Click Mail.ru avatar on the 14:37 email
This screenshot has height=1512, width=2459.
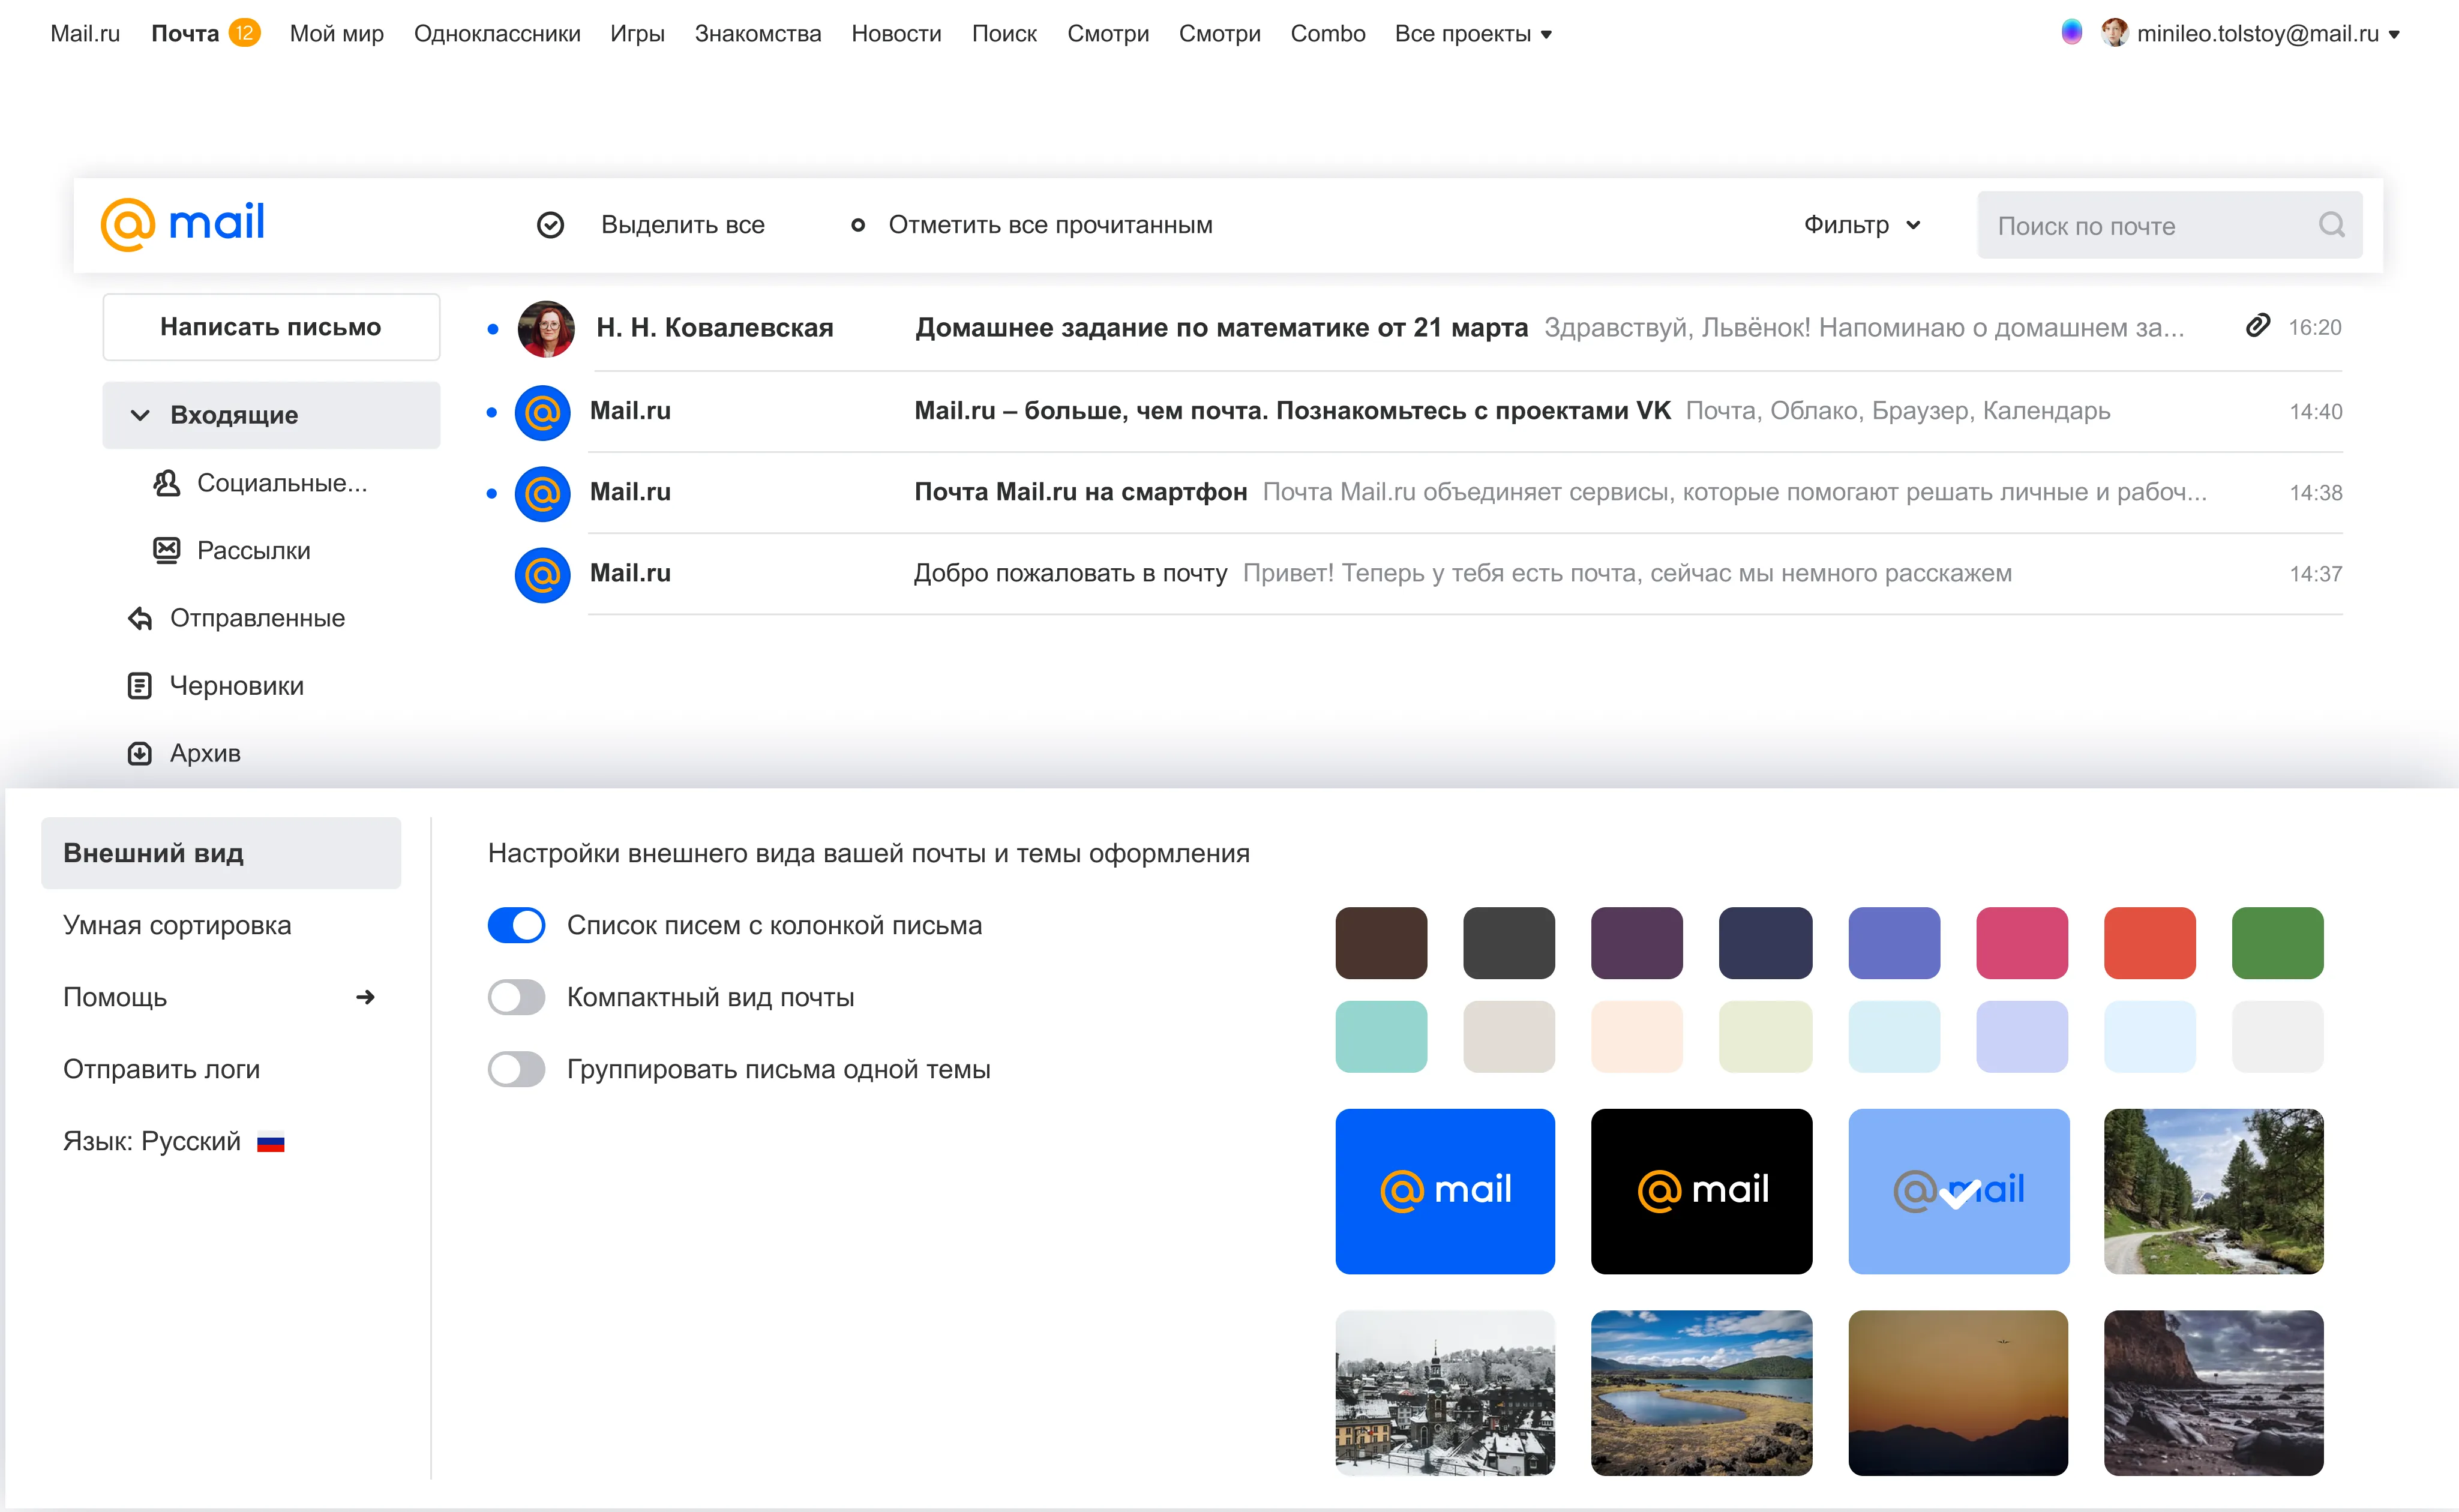click(x=543, y=574)
